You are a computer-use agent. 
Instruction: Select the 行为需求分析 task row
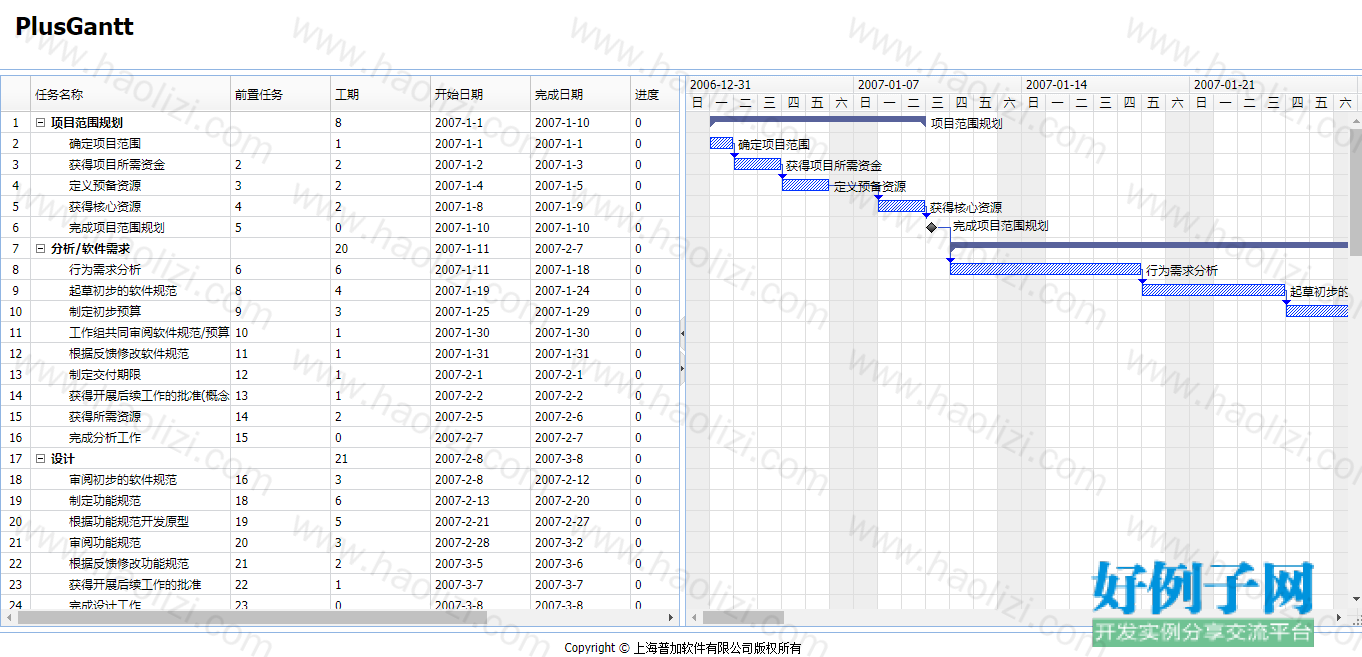(x=340, y=269)
